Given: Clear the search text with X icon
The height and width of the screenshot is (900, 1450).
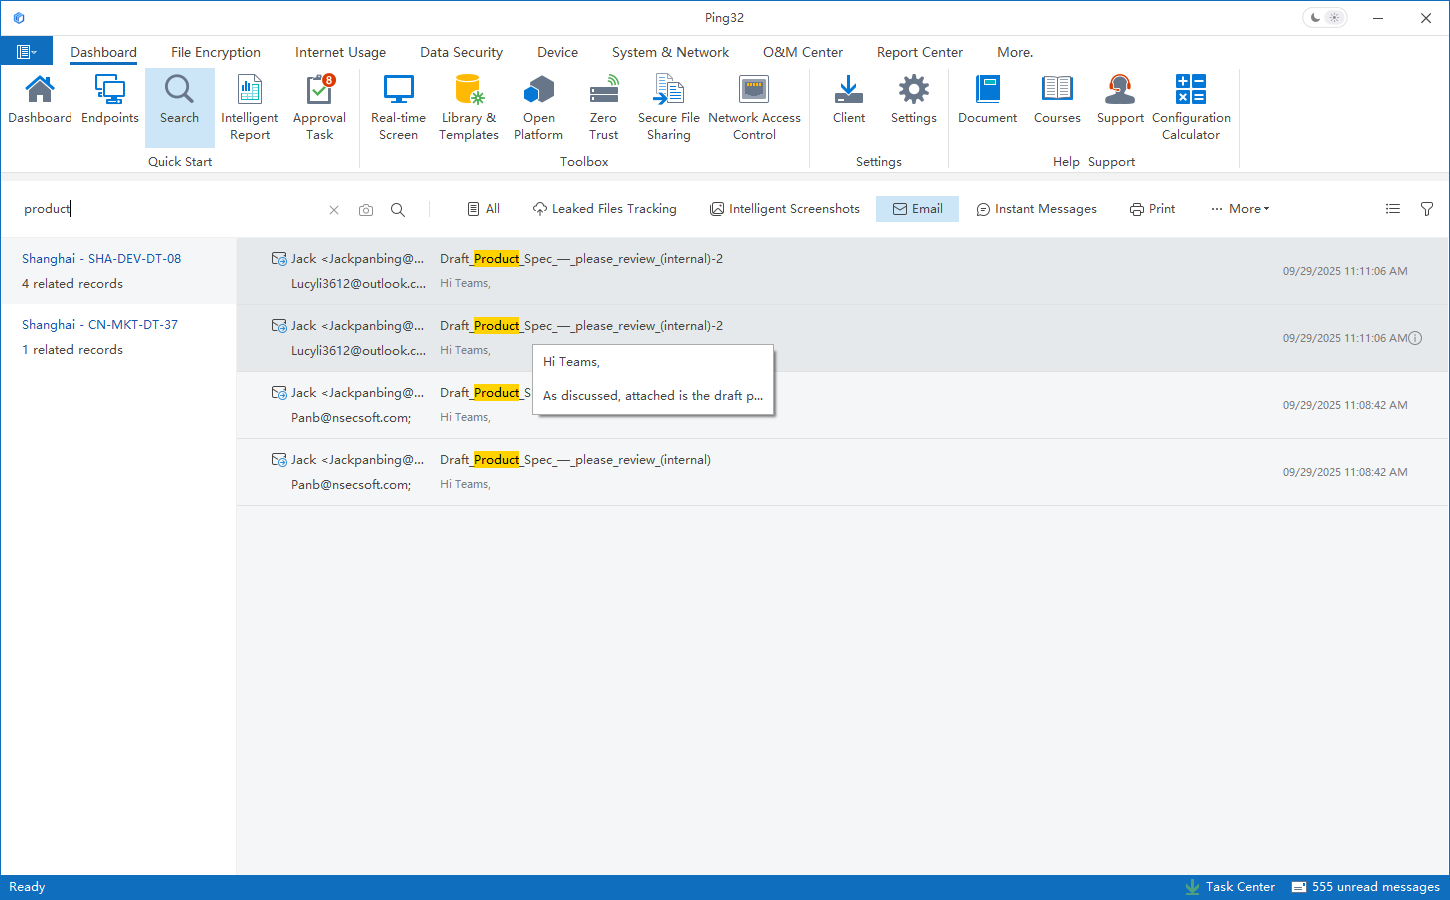Looking at the screenshot, I should 334,210.
